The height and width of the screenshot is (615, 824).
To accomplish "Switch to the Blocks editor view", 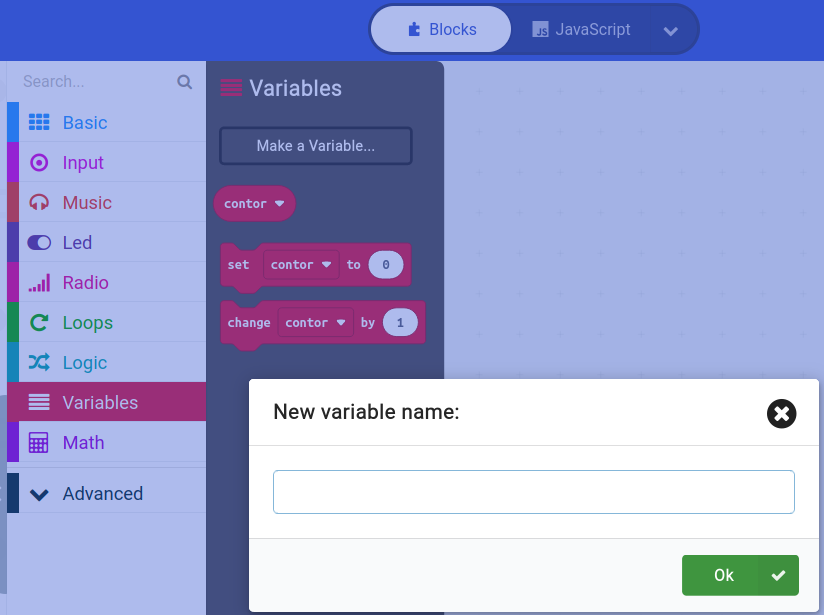I will [x=441, y=30].
